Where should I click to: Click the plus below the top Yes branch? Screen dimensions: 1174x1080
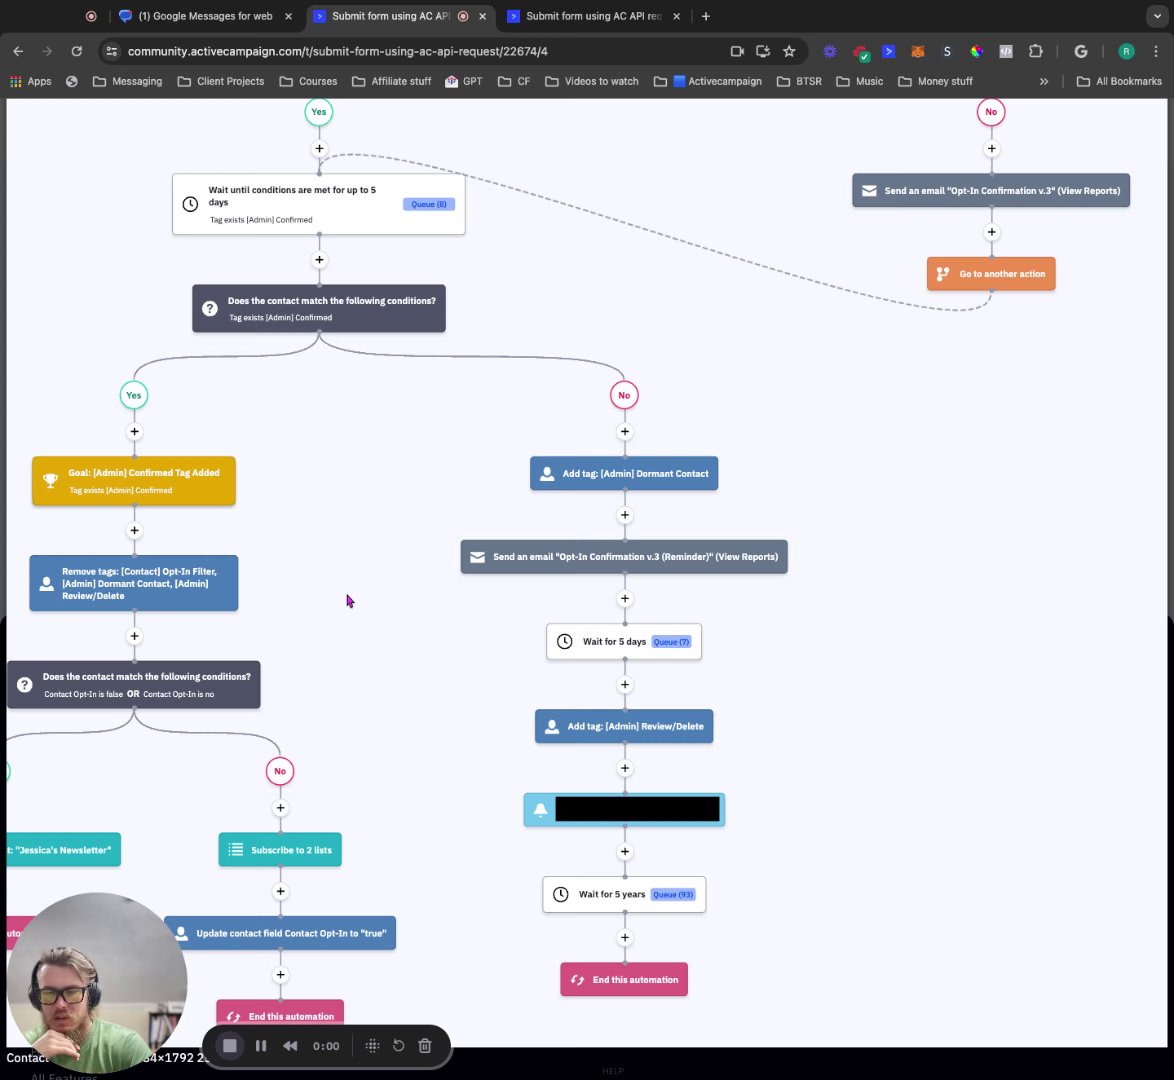(319, 148)
